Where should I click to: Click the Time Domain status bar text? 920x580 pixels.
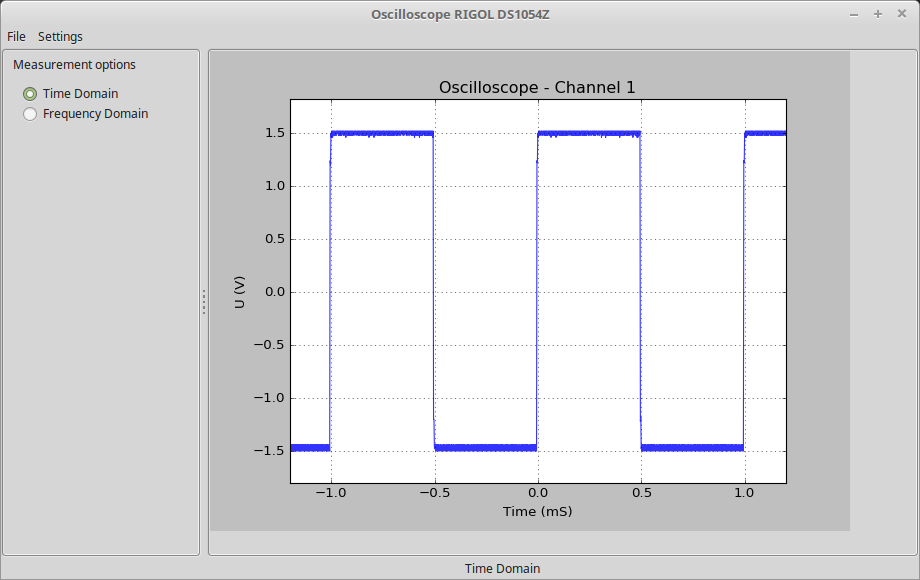tap(502, 568)
